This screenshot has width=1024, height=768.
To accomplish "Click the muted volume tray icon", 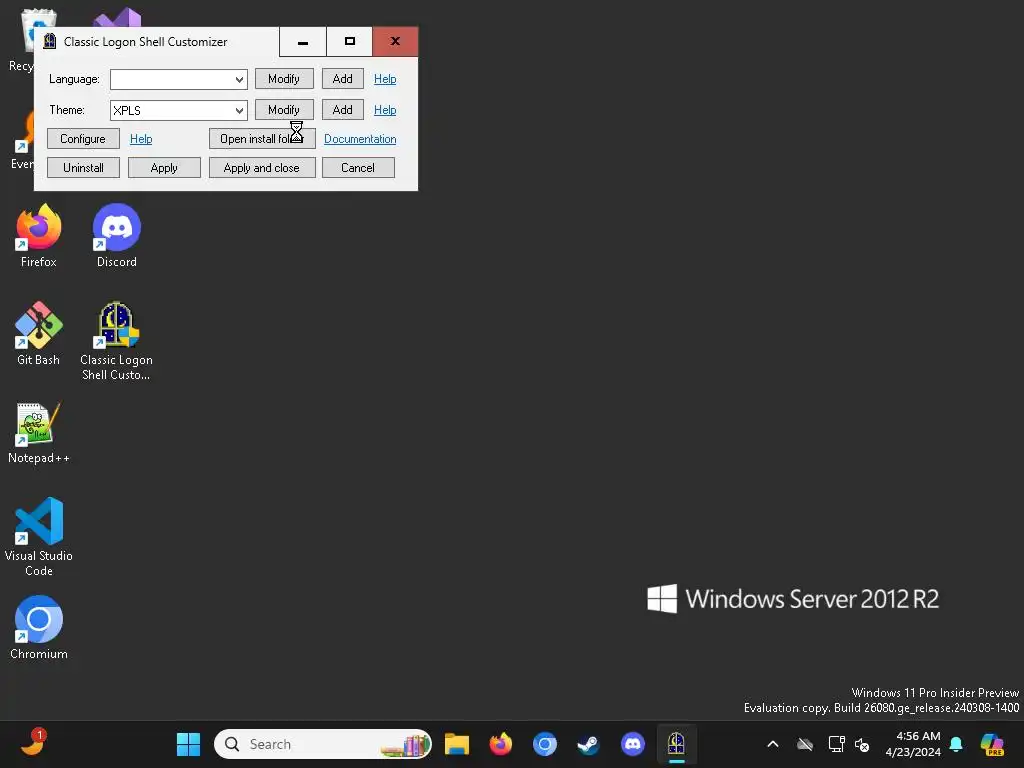I will (862, 744).
